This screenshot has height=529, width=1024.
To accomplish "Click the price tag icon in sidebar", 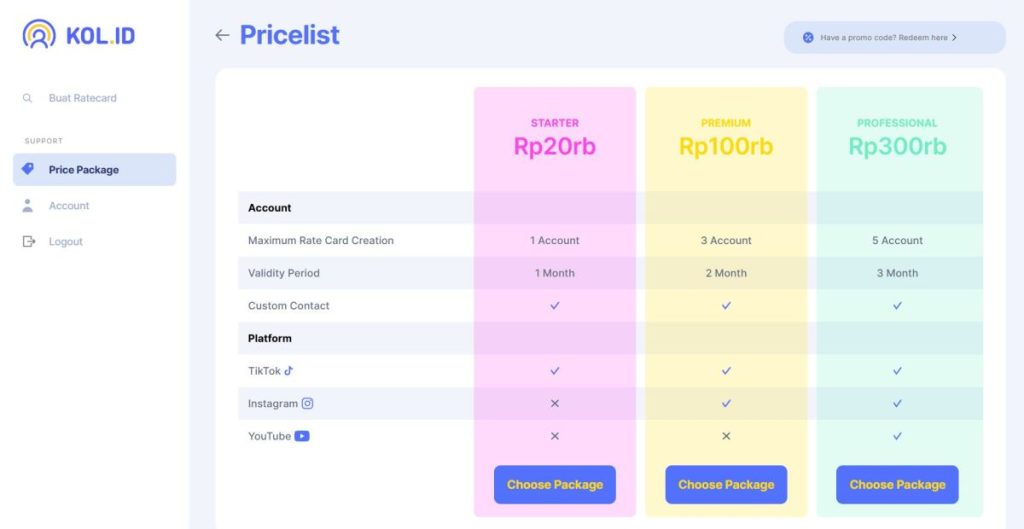I will (x=27, y=169).
